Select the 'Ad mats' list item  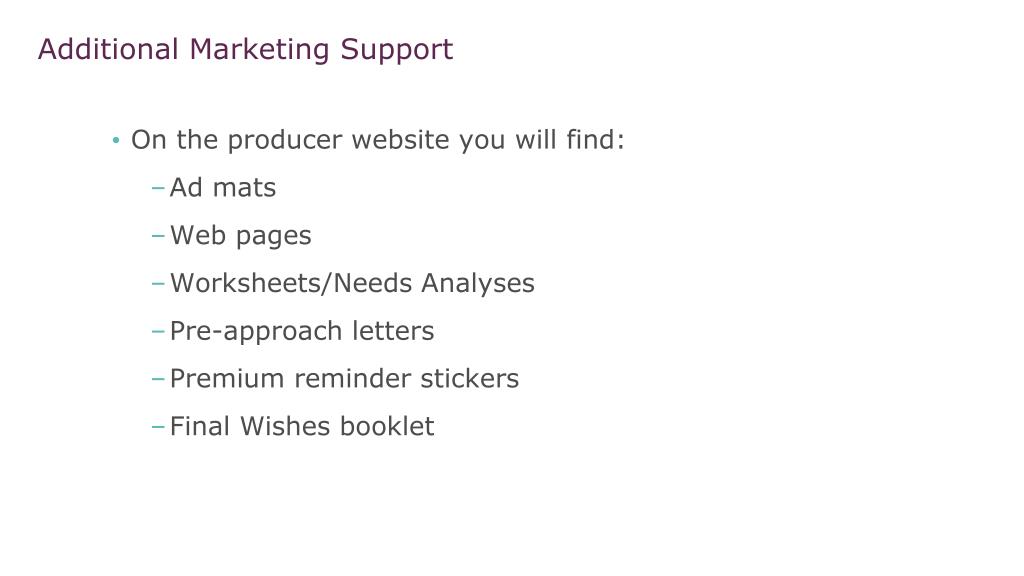(223, 187)
